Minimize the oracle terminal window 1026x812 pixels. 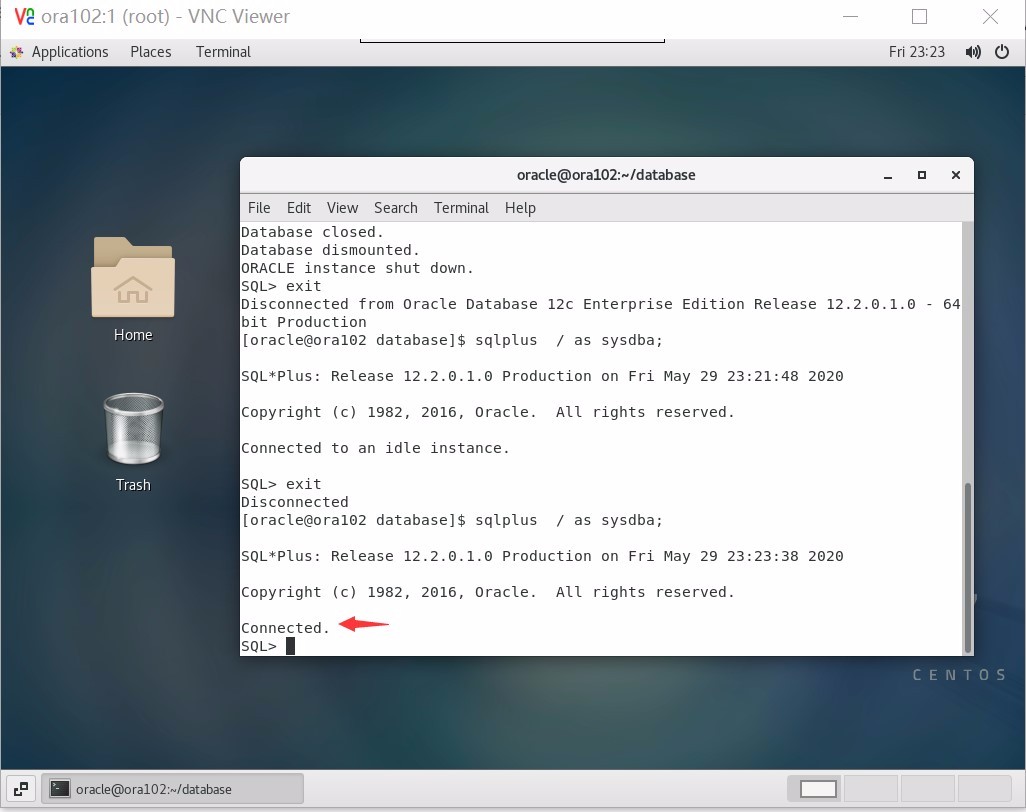click(888, 175)
